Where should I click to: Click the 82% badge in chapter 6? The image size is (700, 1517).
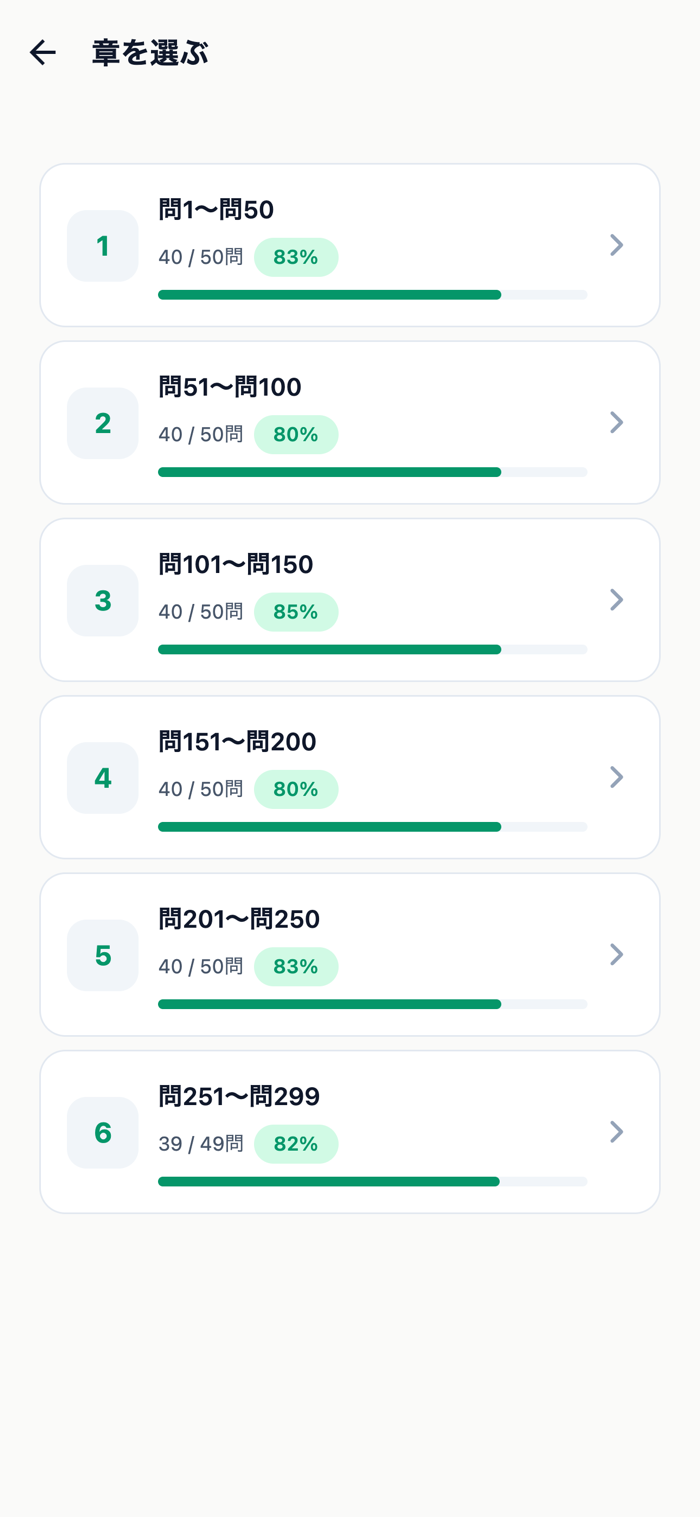point(296,1144)
